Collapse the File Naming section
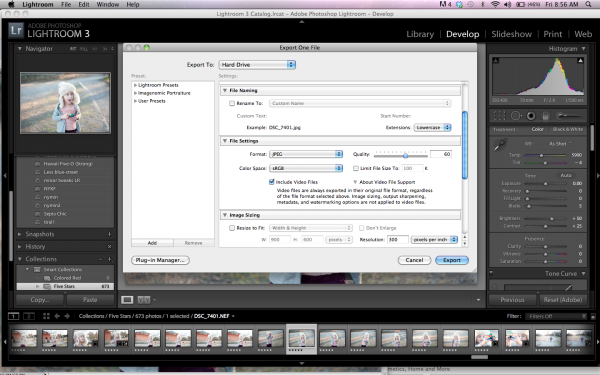The width and height of the screenshot is (600, 375). [x=225, y=90]
